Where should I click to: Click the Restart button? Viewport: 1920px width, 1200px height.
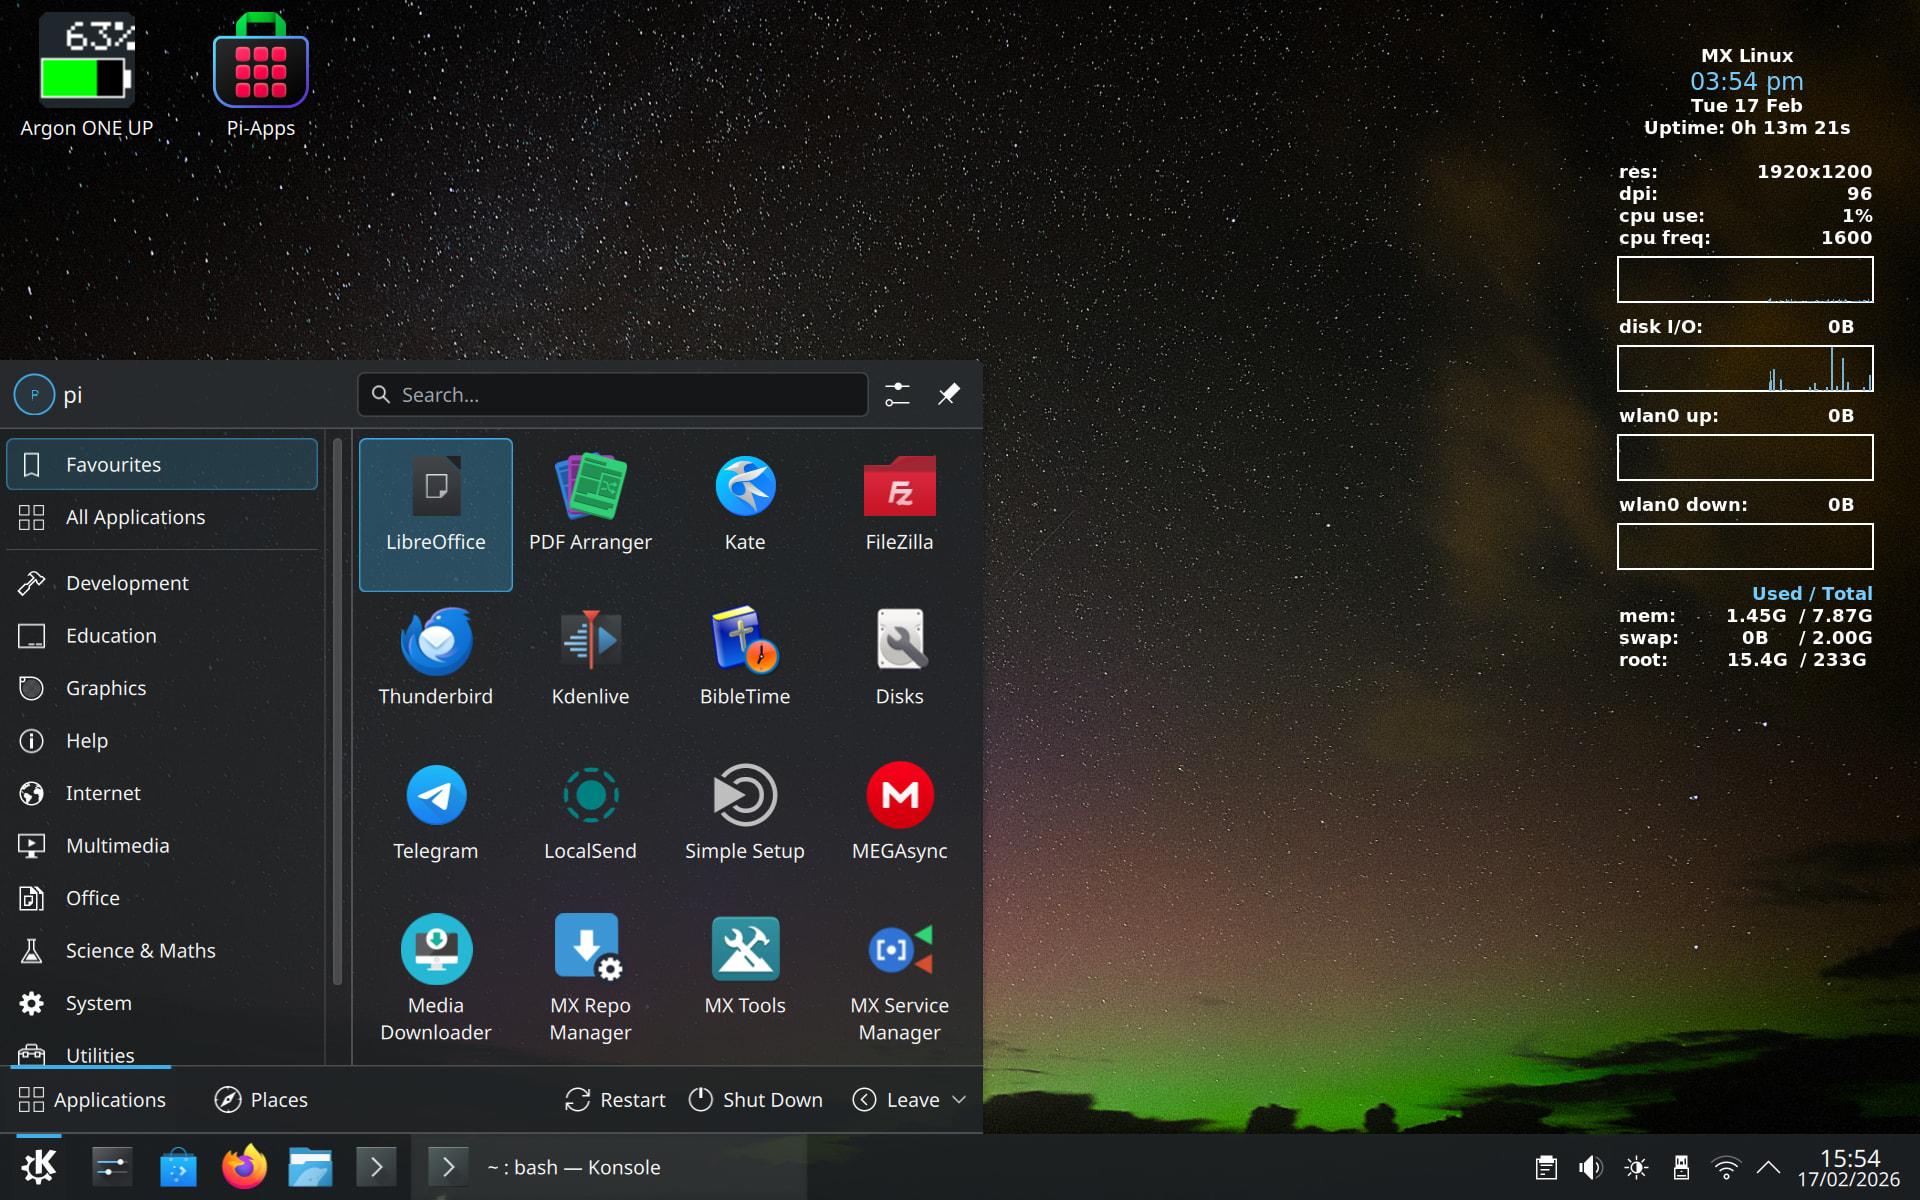[x=615, y=1099]
